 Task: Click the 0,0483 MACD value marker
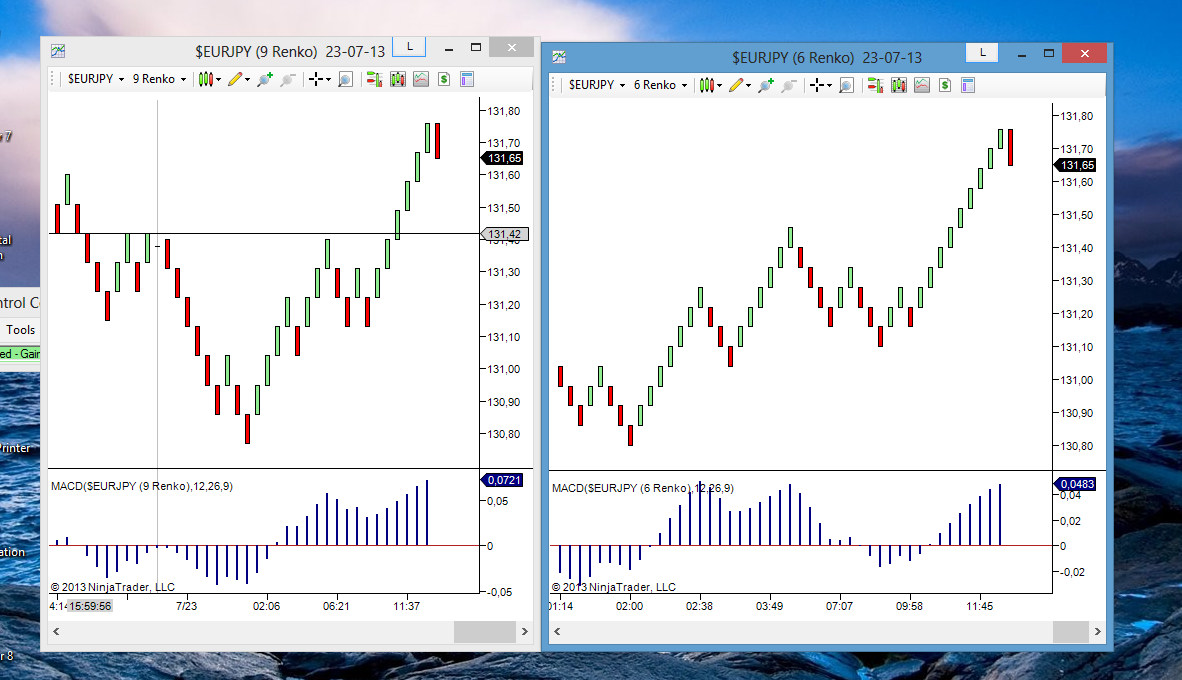click(1075, 484)
